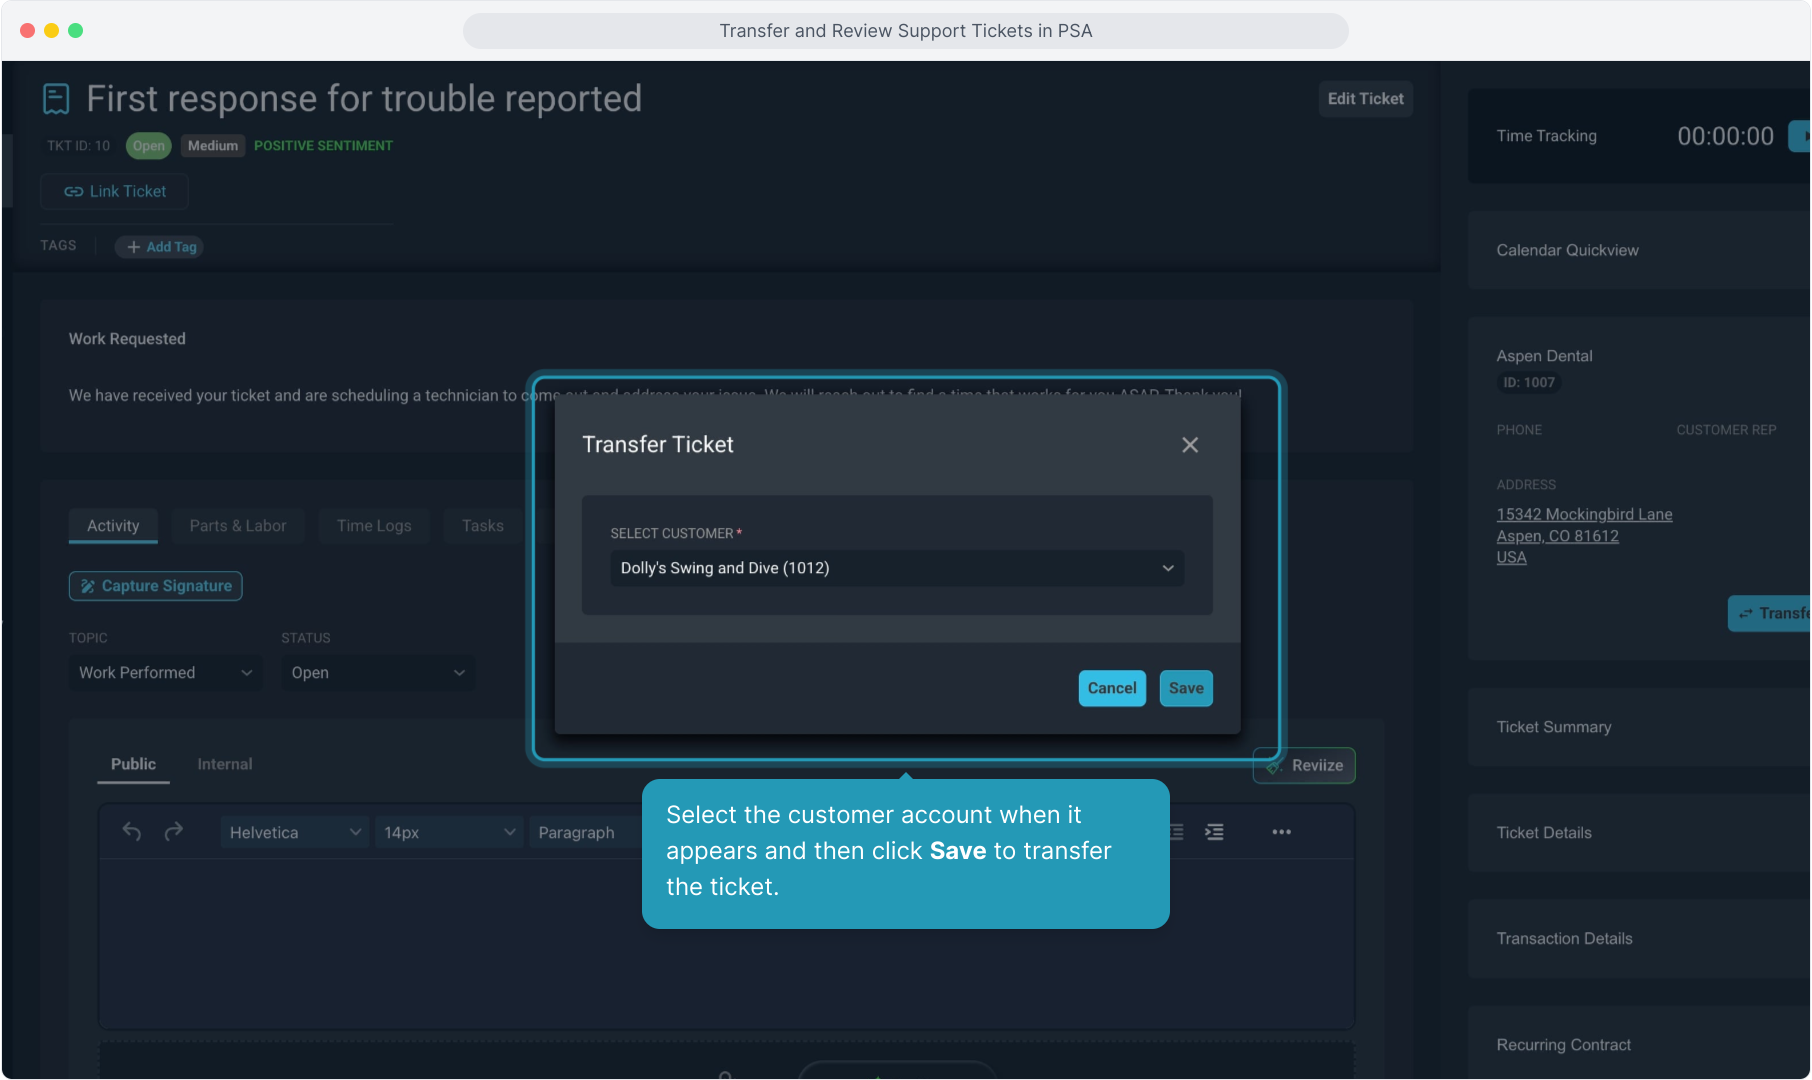Click the increase indent icon

click(x=1214, y=832)
